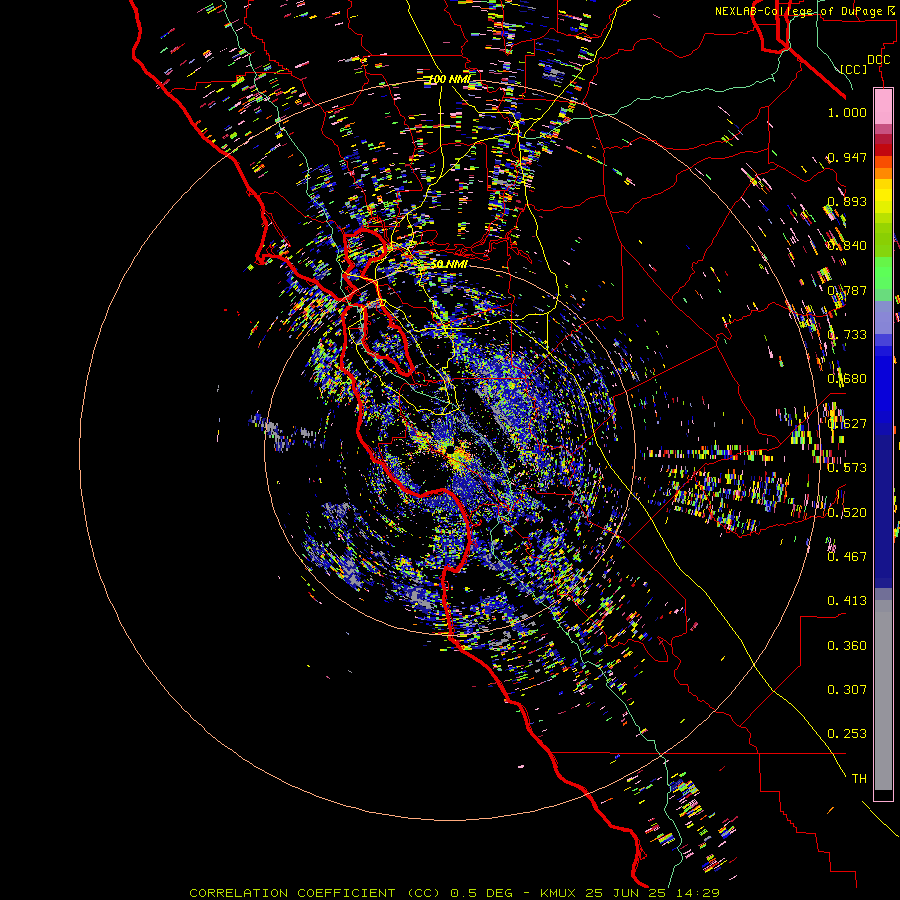The width and height of the screenshot is (900, 900).
Task: Select the "1.000" legend value
Action: 847,112
